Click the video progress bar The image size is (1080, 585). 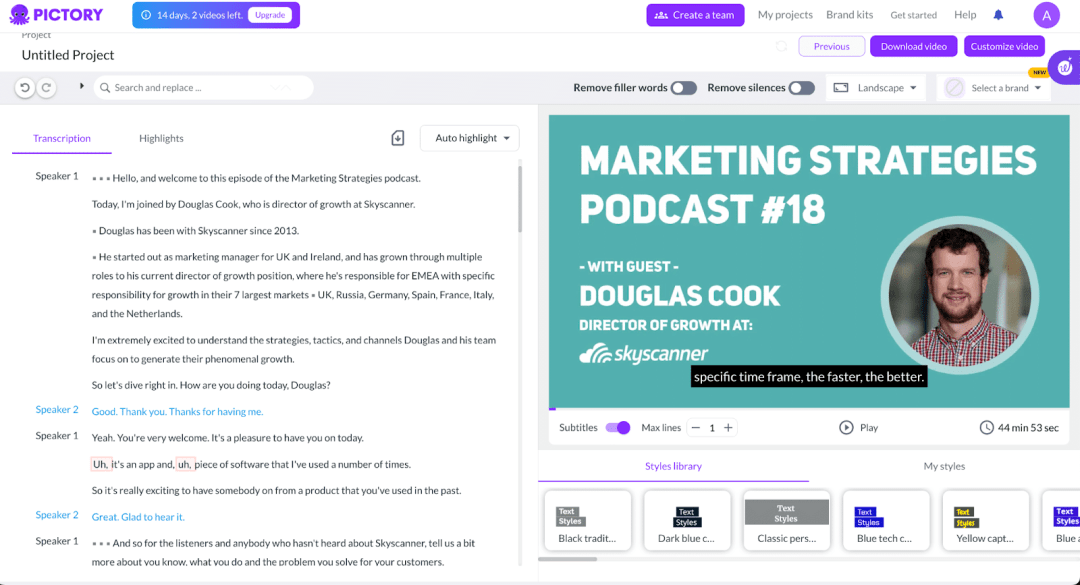pyautogui.click(x=809, y=409)
